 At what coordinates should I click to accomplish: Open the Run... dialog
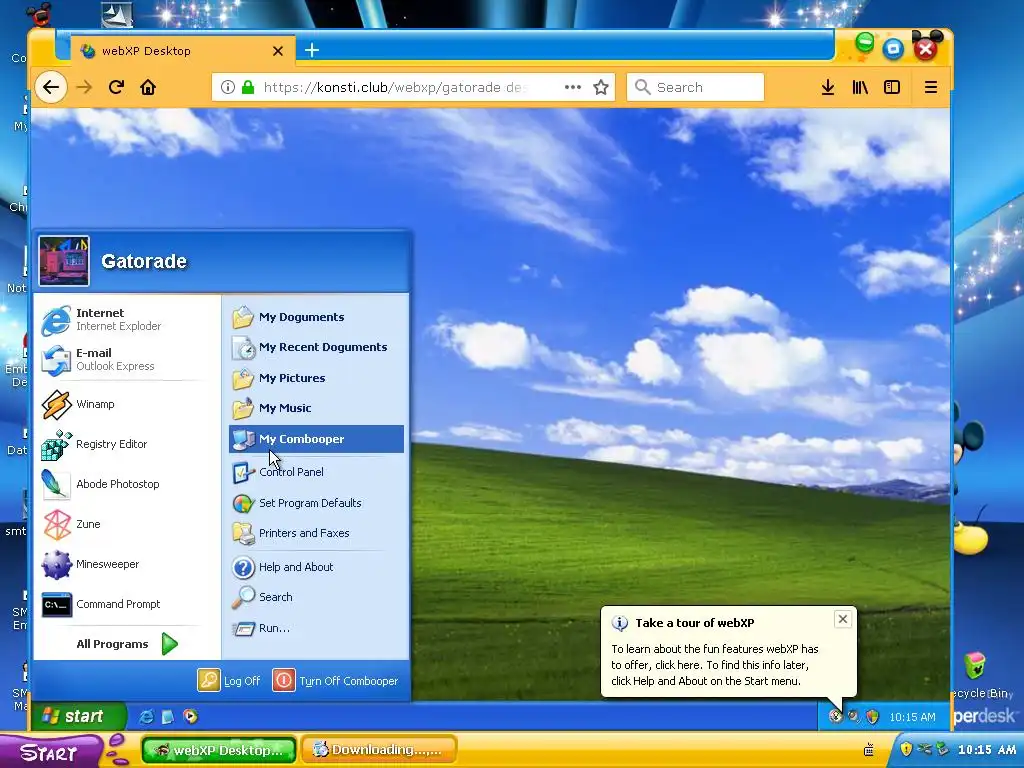(x=316, y=628)
